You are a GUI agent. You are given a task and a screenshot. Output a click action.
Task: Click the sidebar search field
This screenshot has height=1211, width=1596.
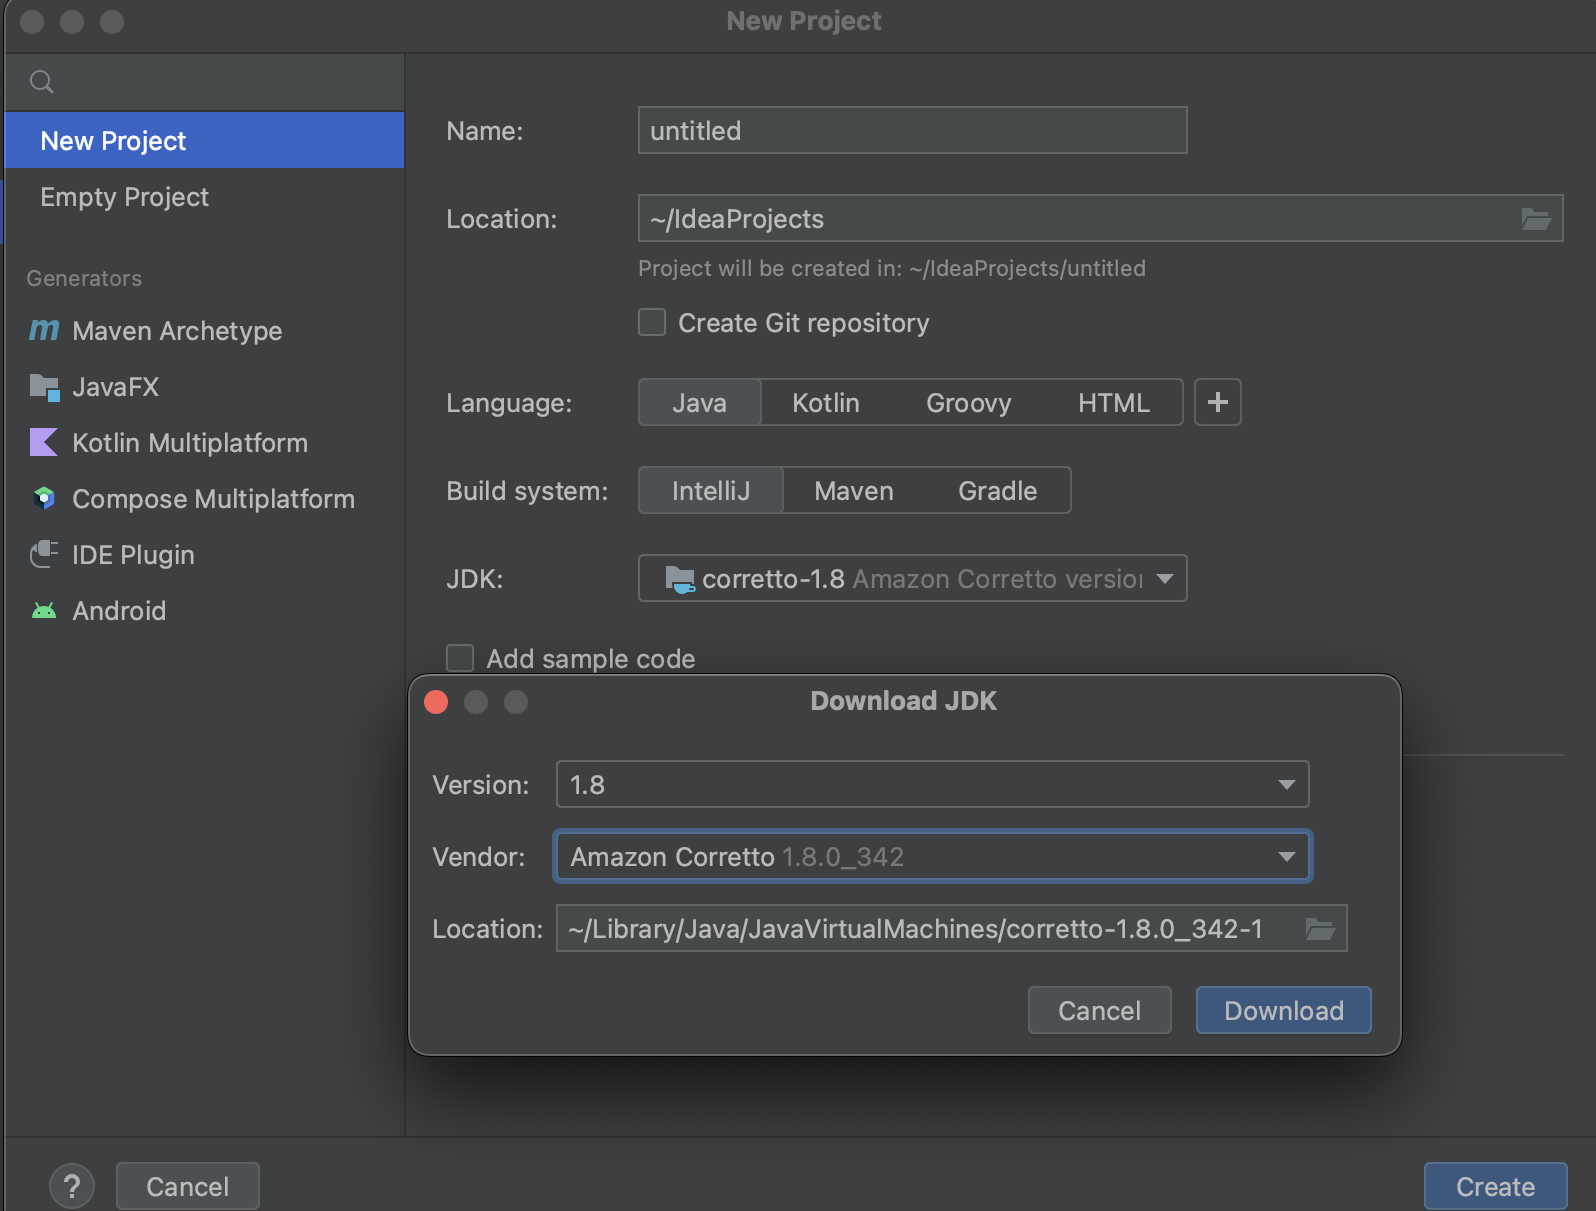pos(204,82)
